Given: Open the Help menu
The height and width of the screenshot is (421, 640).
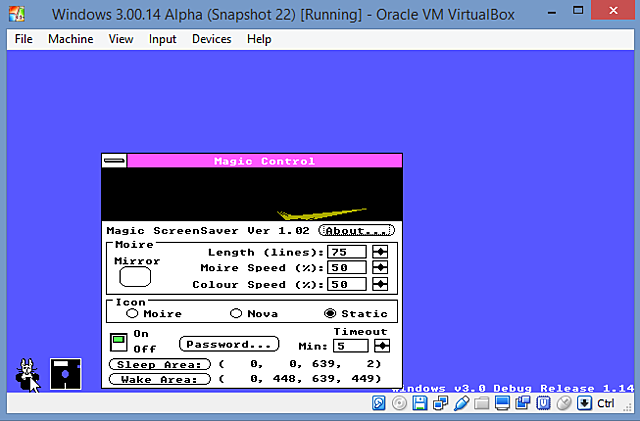Looking at the screenshot, I should [259, 39].
